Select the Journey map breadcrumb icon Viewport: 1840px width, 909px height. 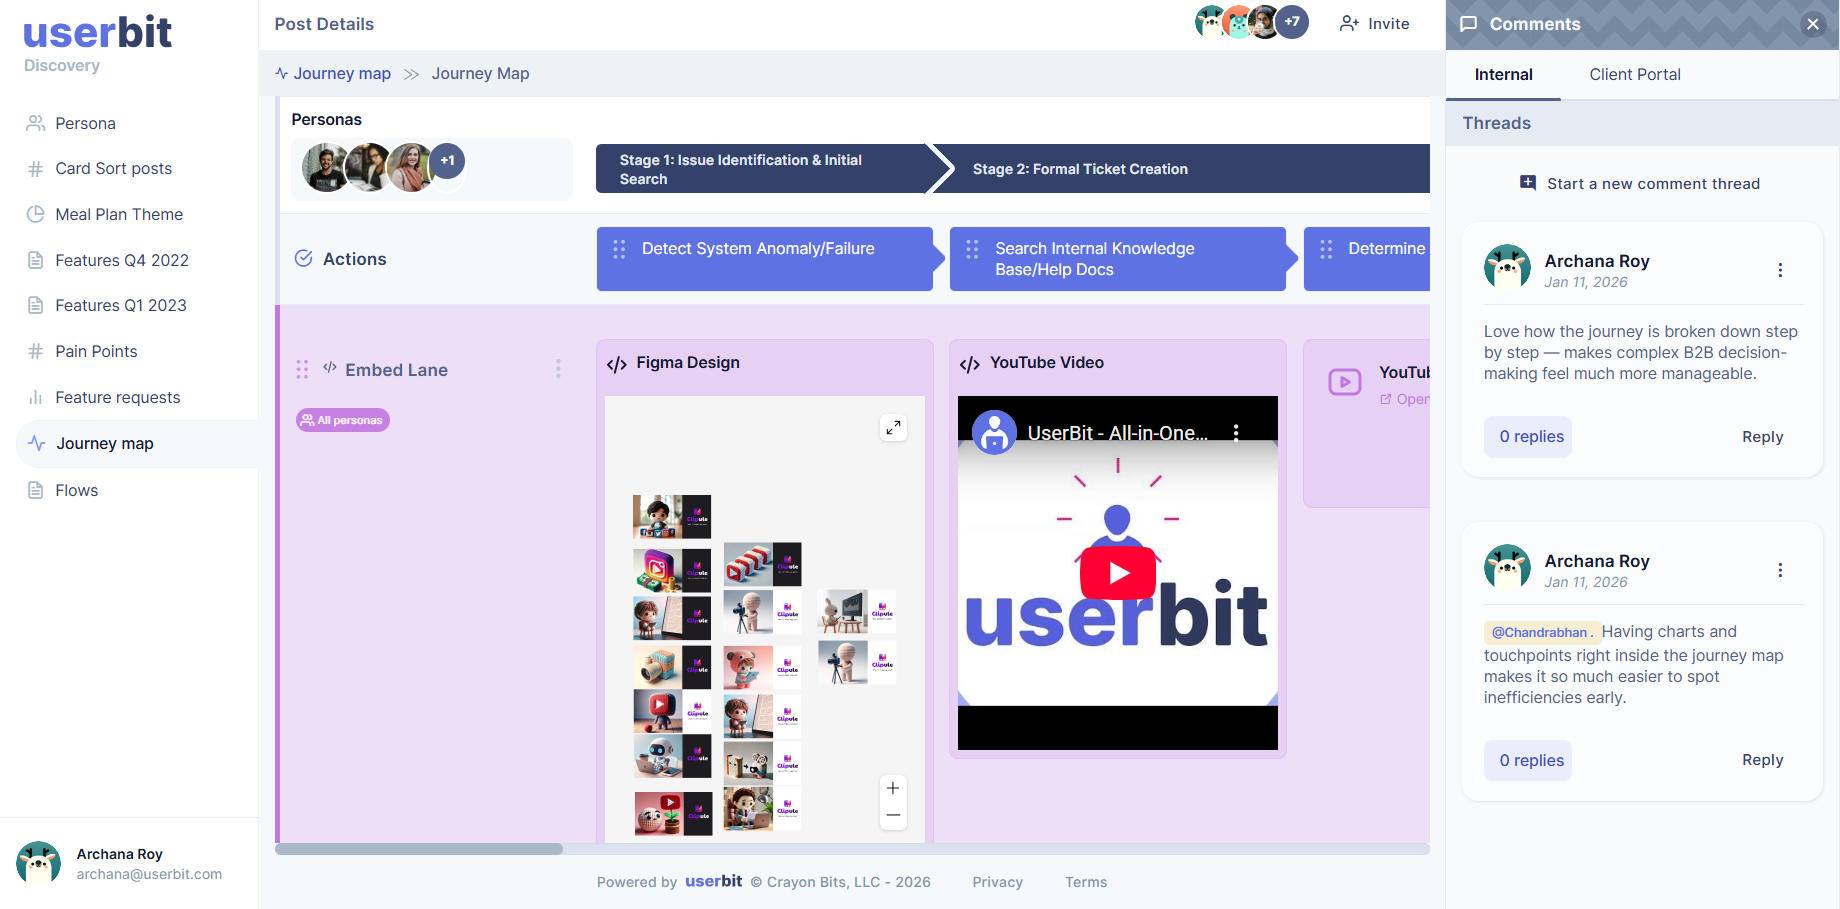click(x=280, y=73)
